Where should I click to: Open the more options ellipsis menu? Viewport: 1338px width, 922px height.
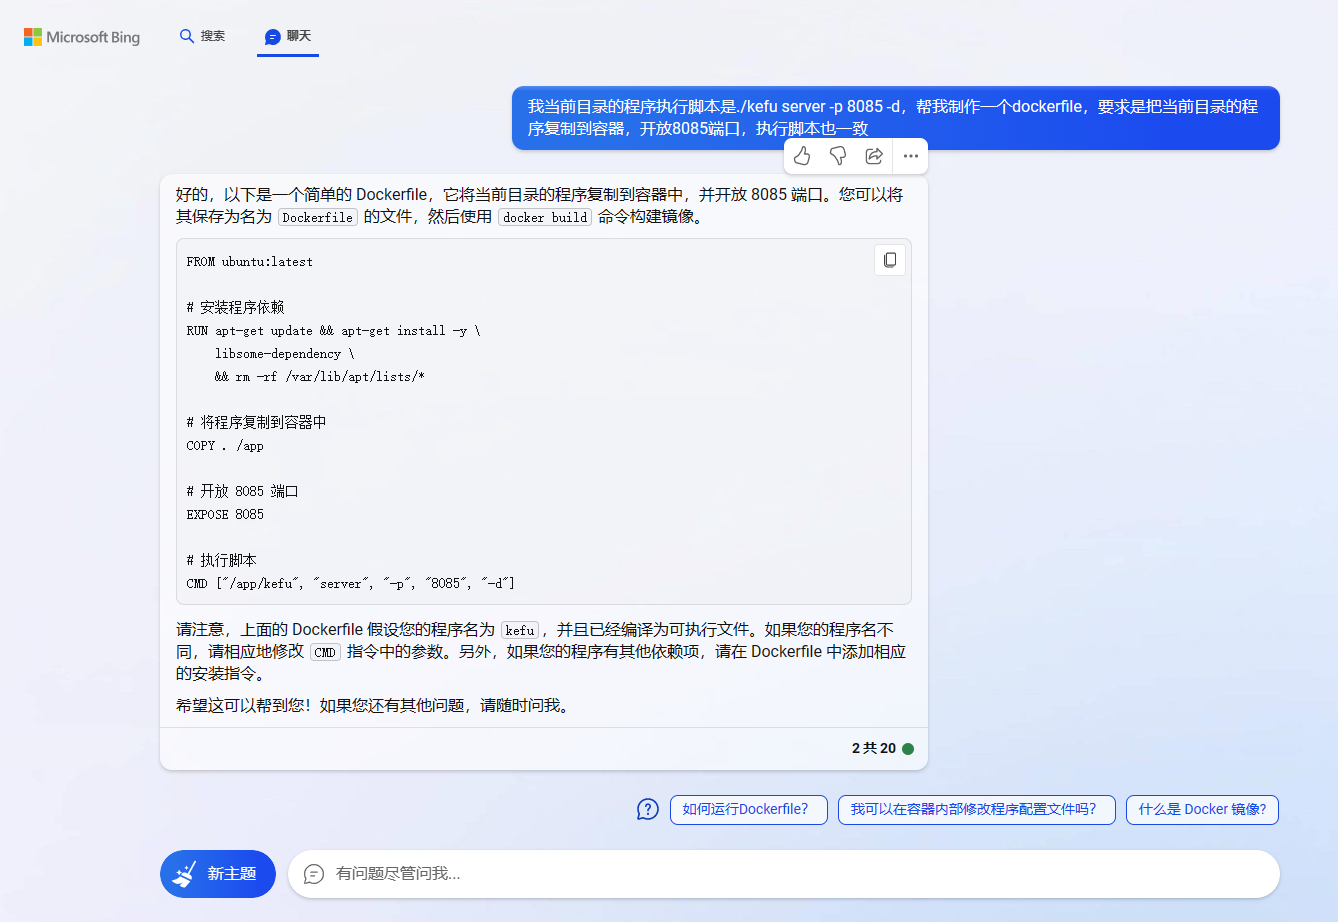click(x=910, y=156)
